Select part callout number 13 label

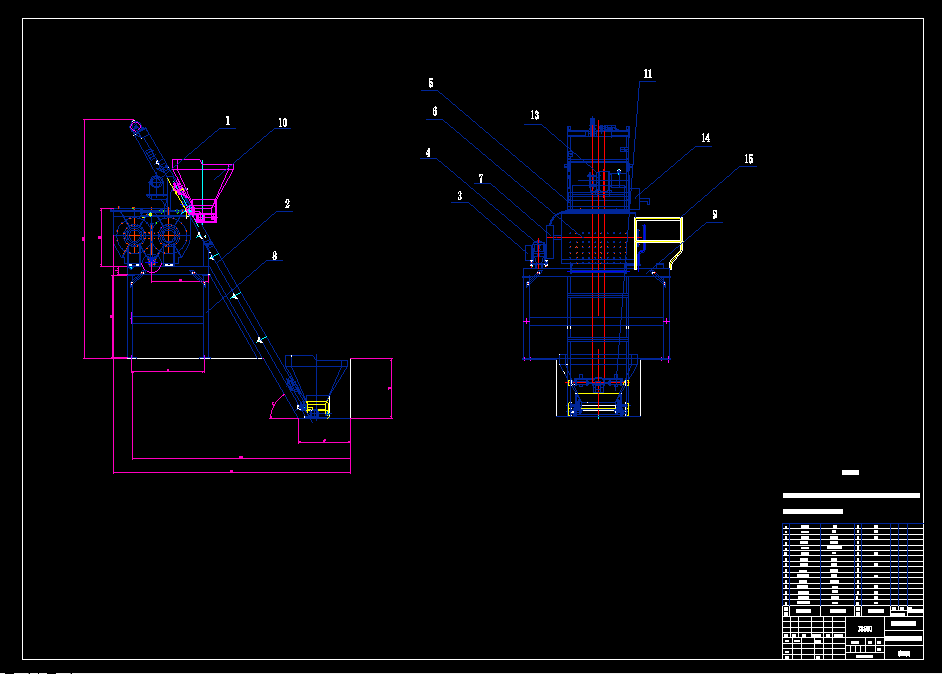pyautogui.click(x=535, y=115)
